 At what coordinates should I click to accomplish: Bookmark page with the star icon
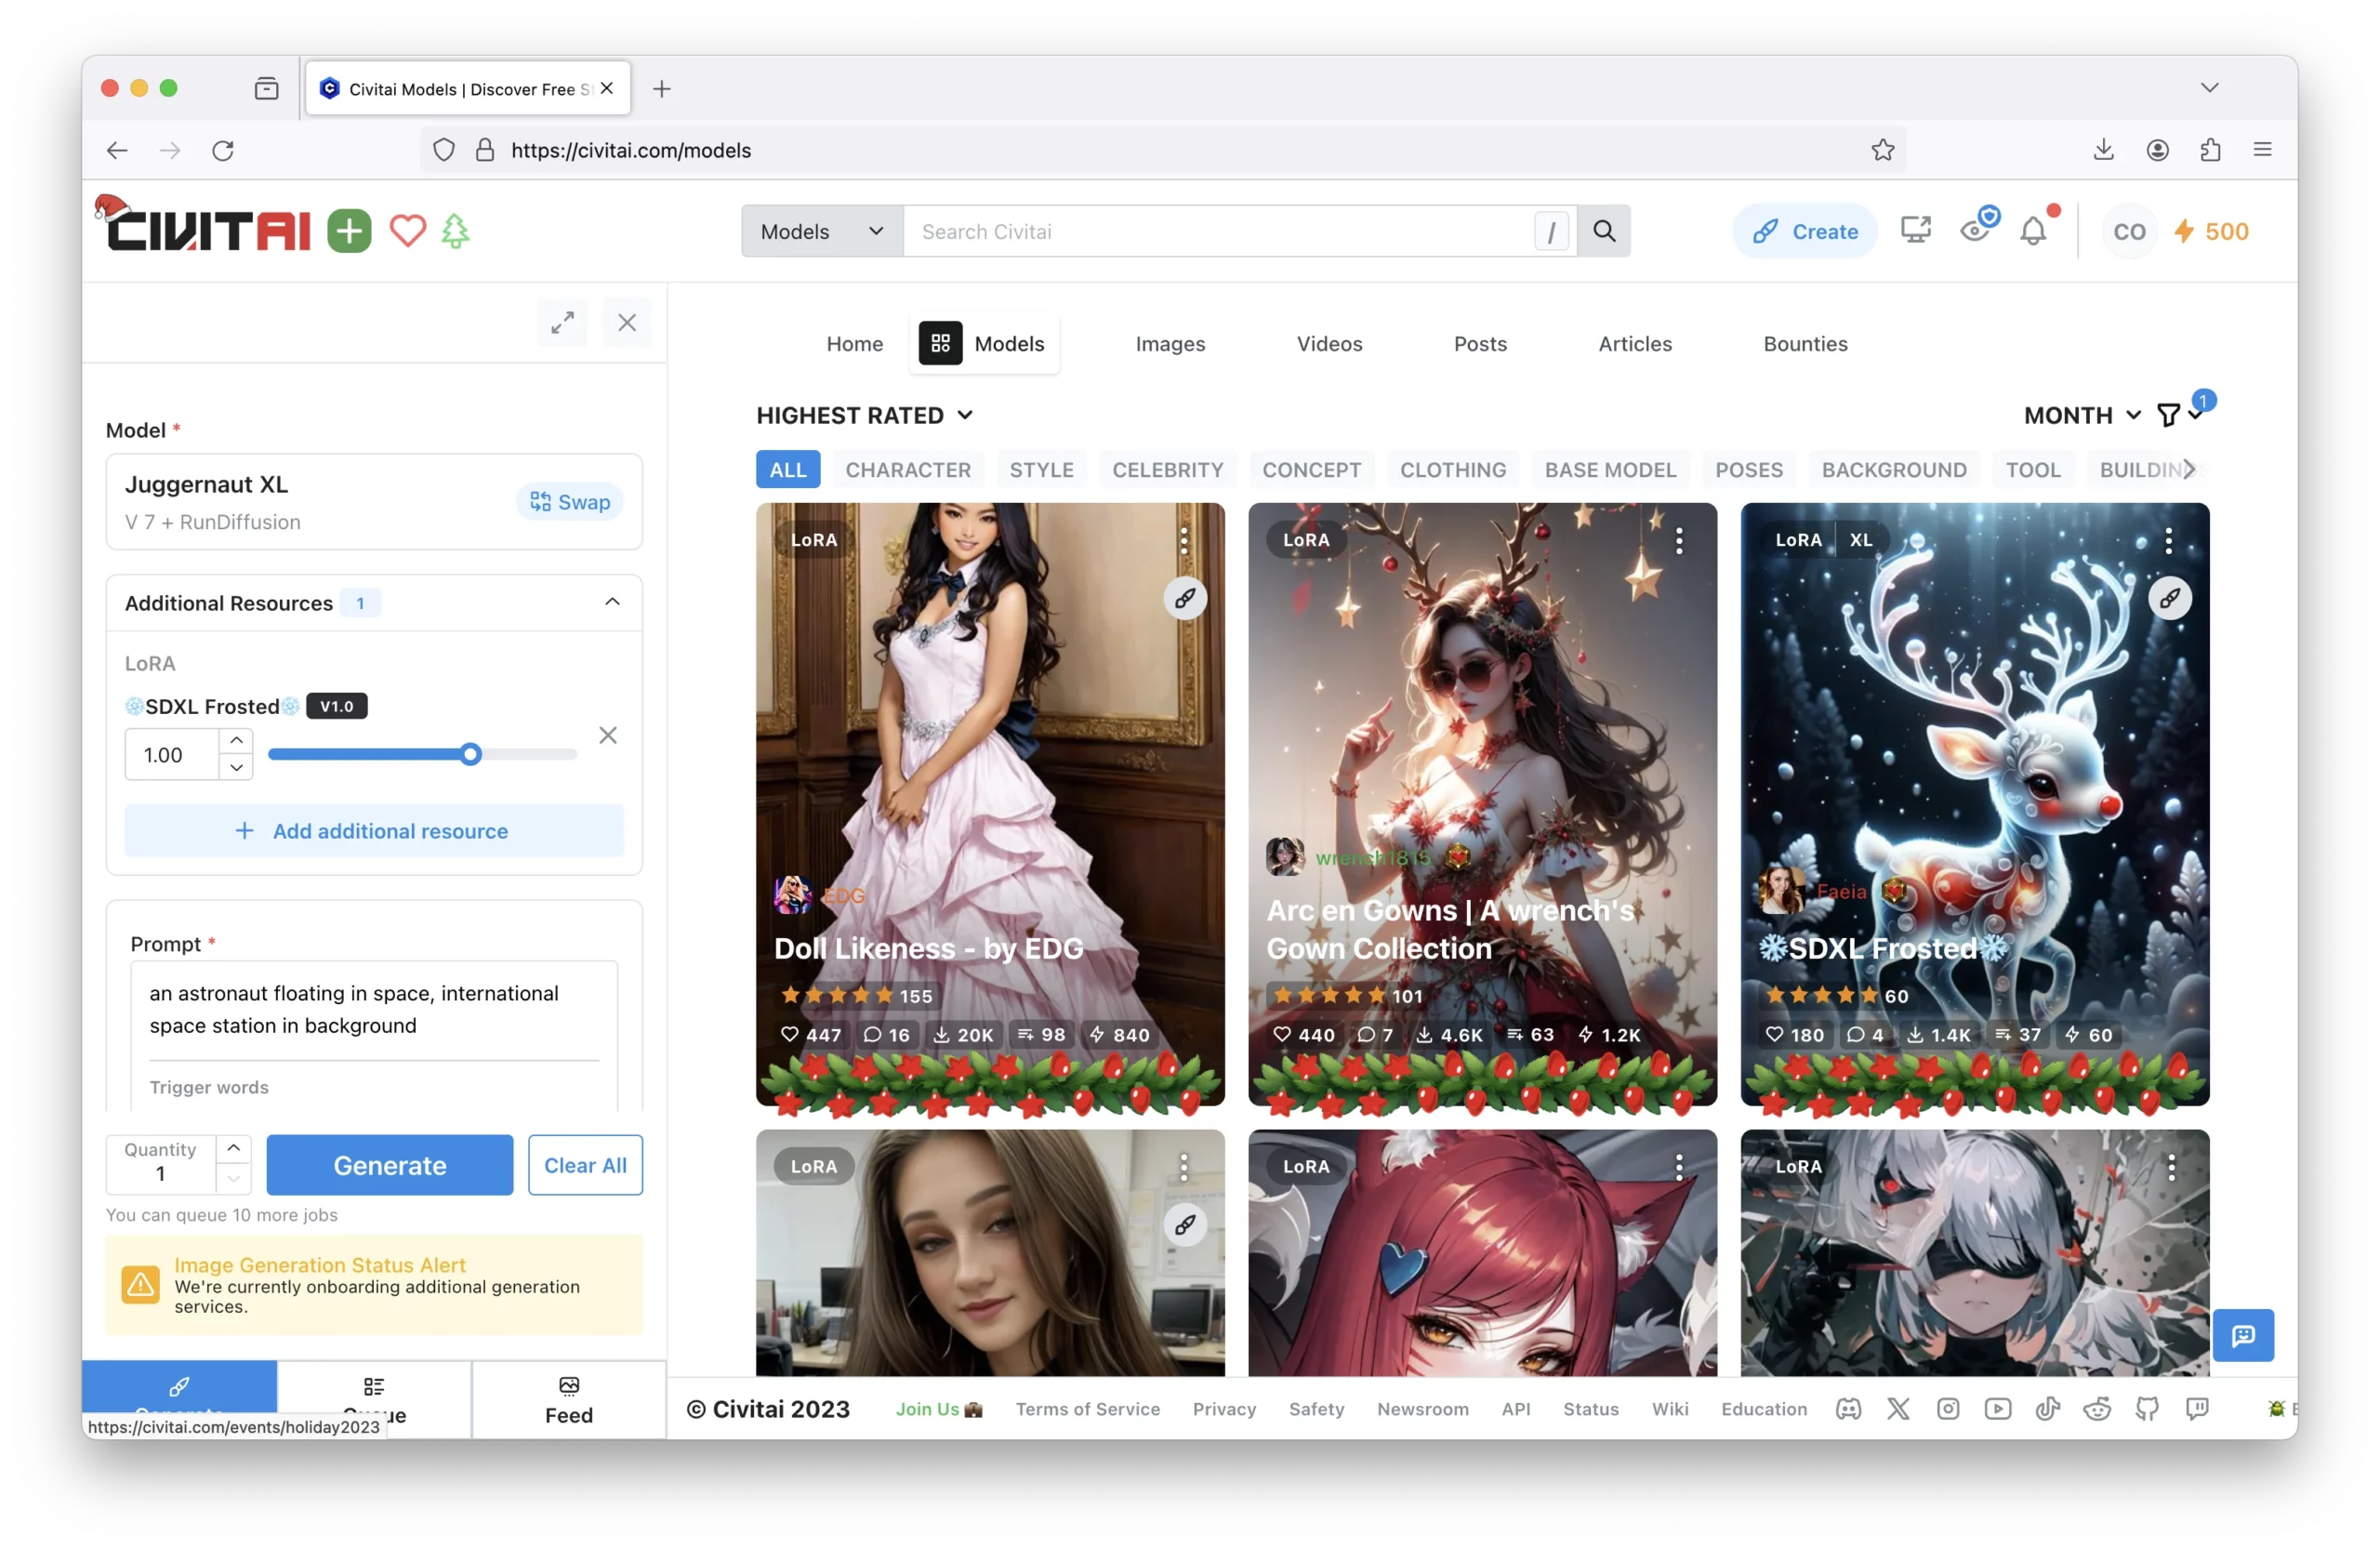click(x=1883, y=150)
